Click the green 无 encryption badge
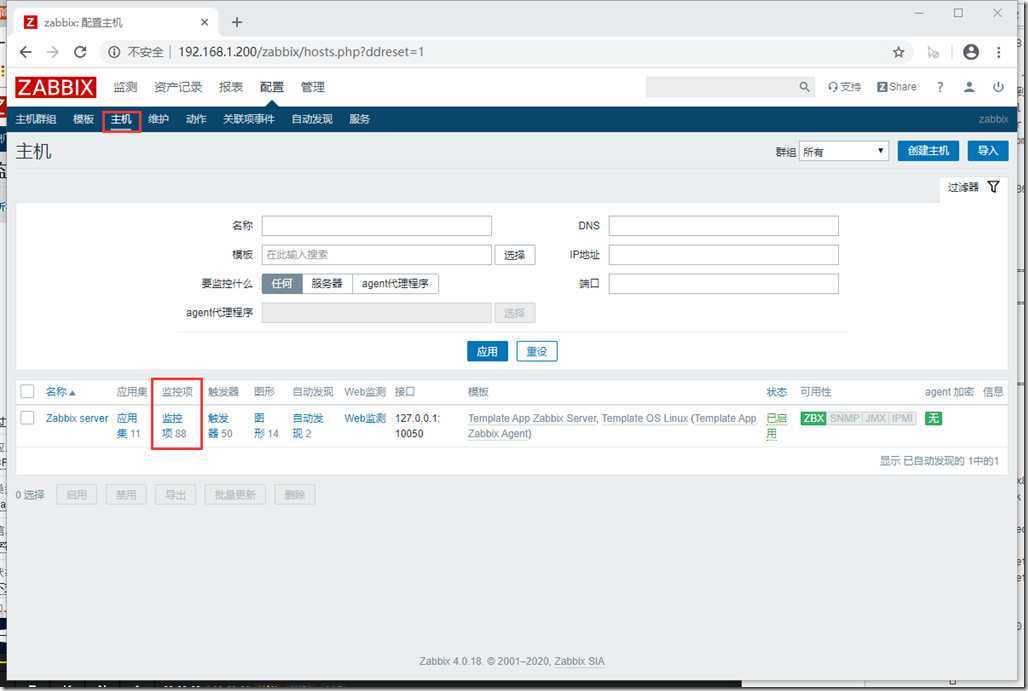Image resolution: width=1028 pixels, height=691 pixels. coord(933,418)
